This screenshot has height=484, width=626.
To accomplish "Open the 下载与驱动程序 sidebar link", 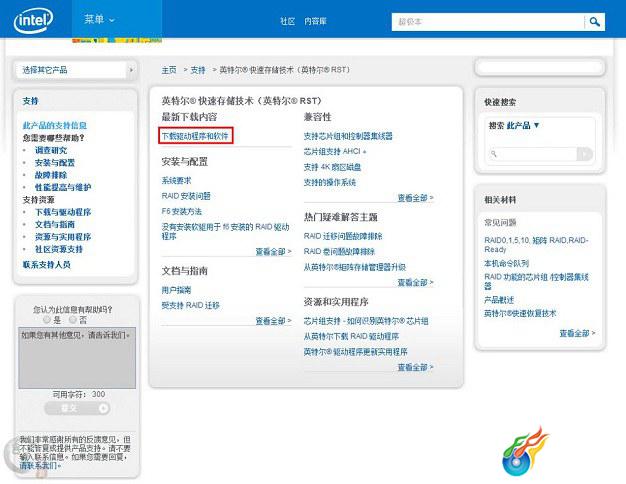I will tap(63, 212).
